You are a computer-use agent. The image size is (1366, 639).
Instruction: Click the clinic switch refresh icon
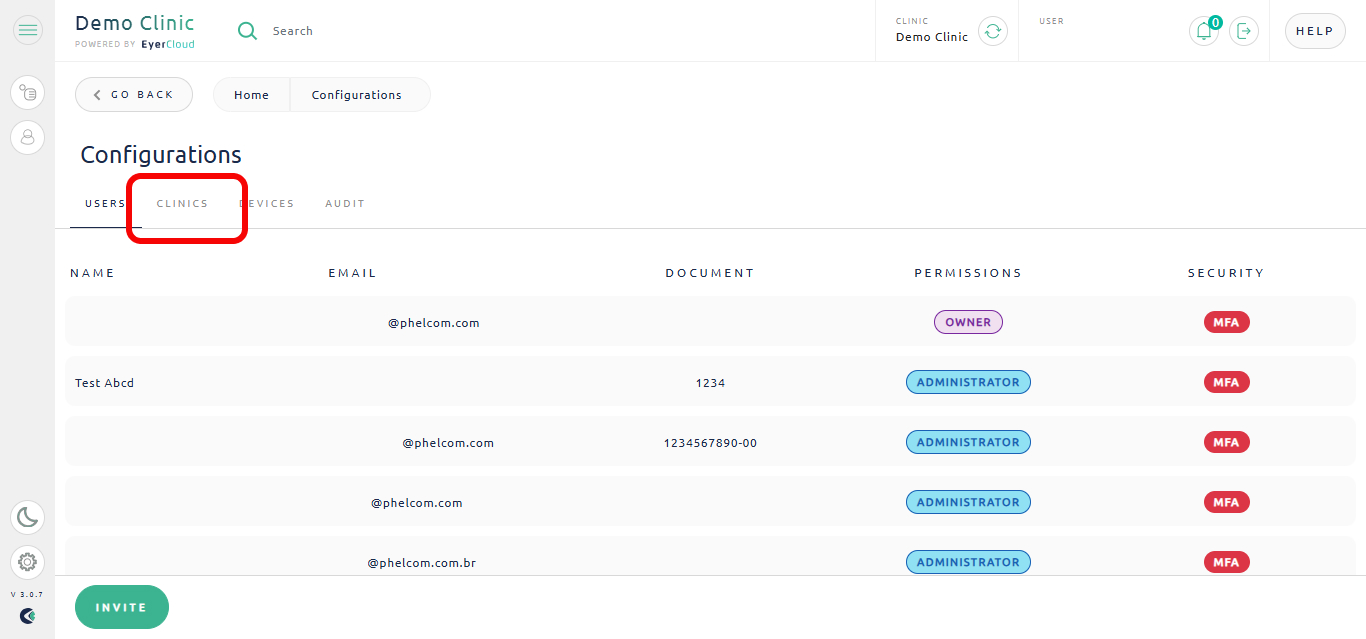click(x=992, y=31)
